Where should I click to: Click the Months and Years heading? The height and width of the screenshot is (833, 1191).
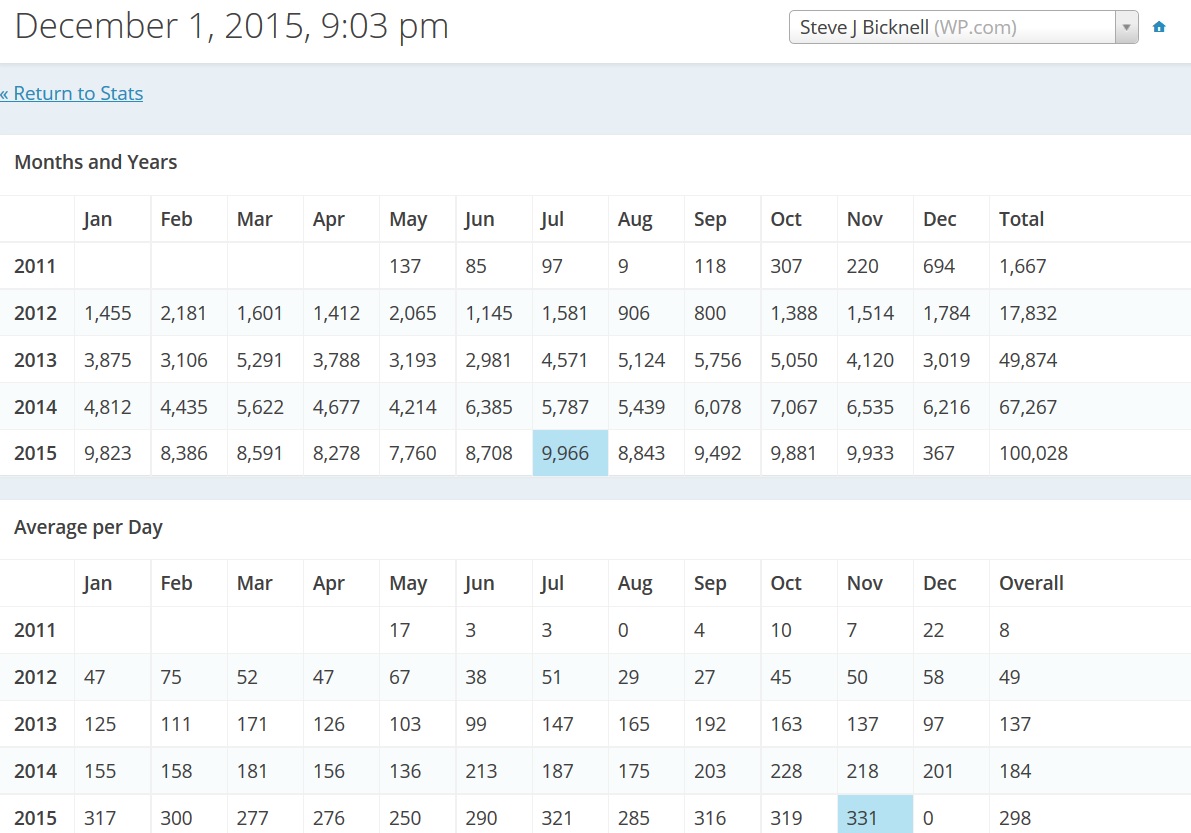[x=96, y=162]
